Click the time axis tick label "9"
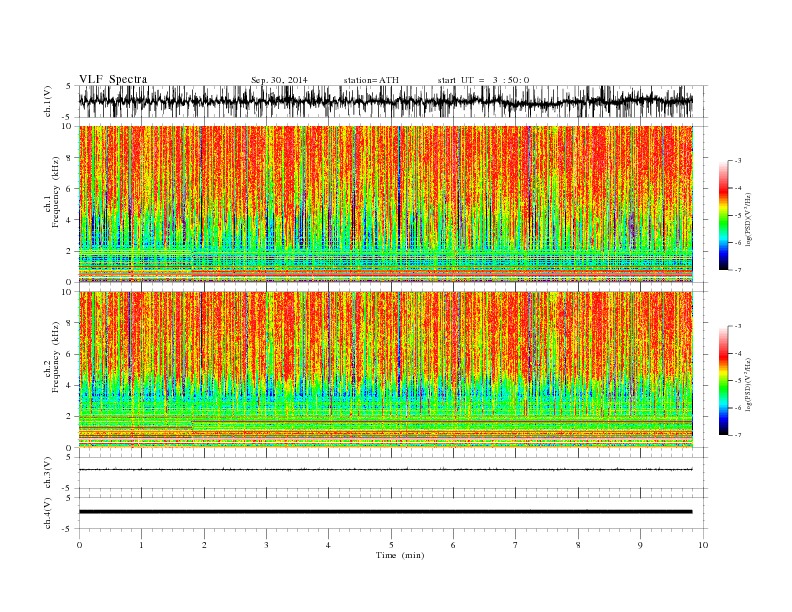792x612 pixels. pyautogui.click(x=640, y=545)
